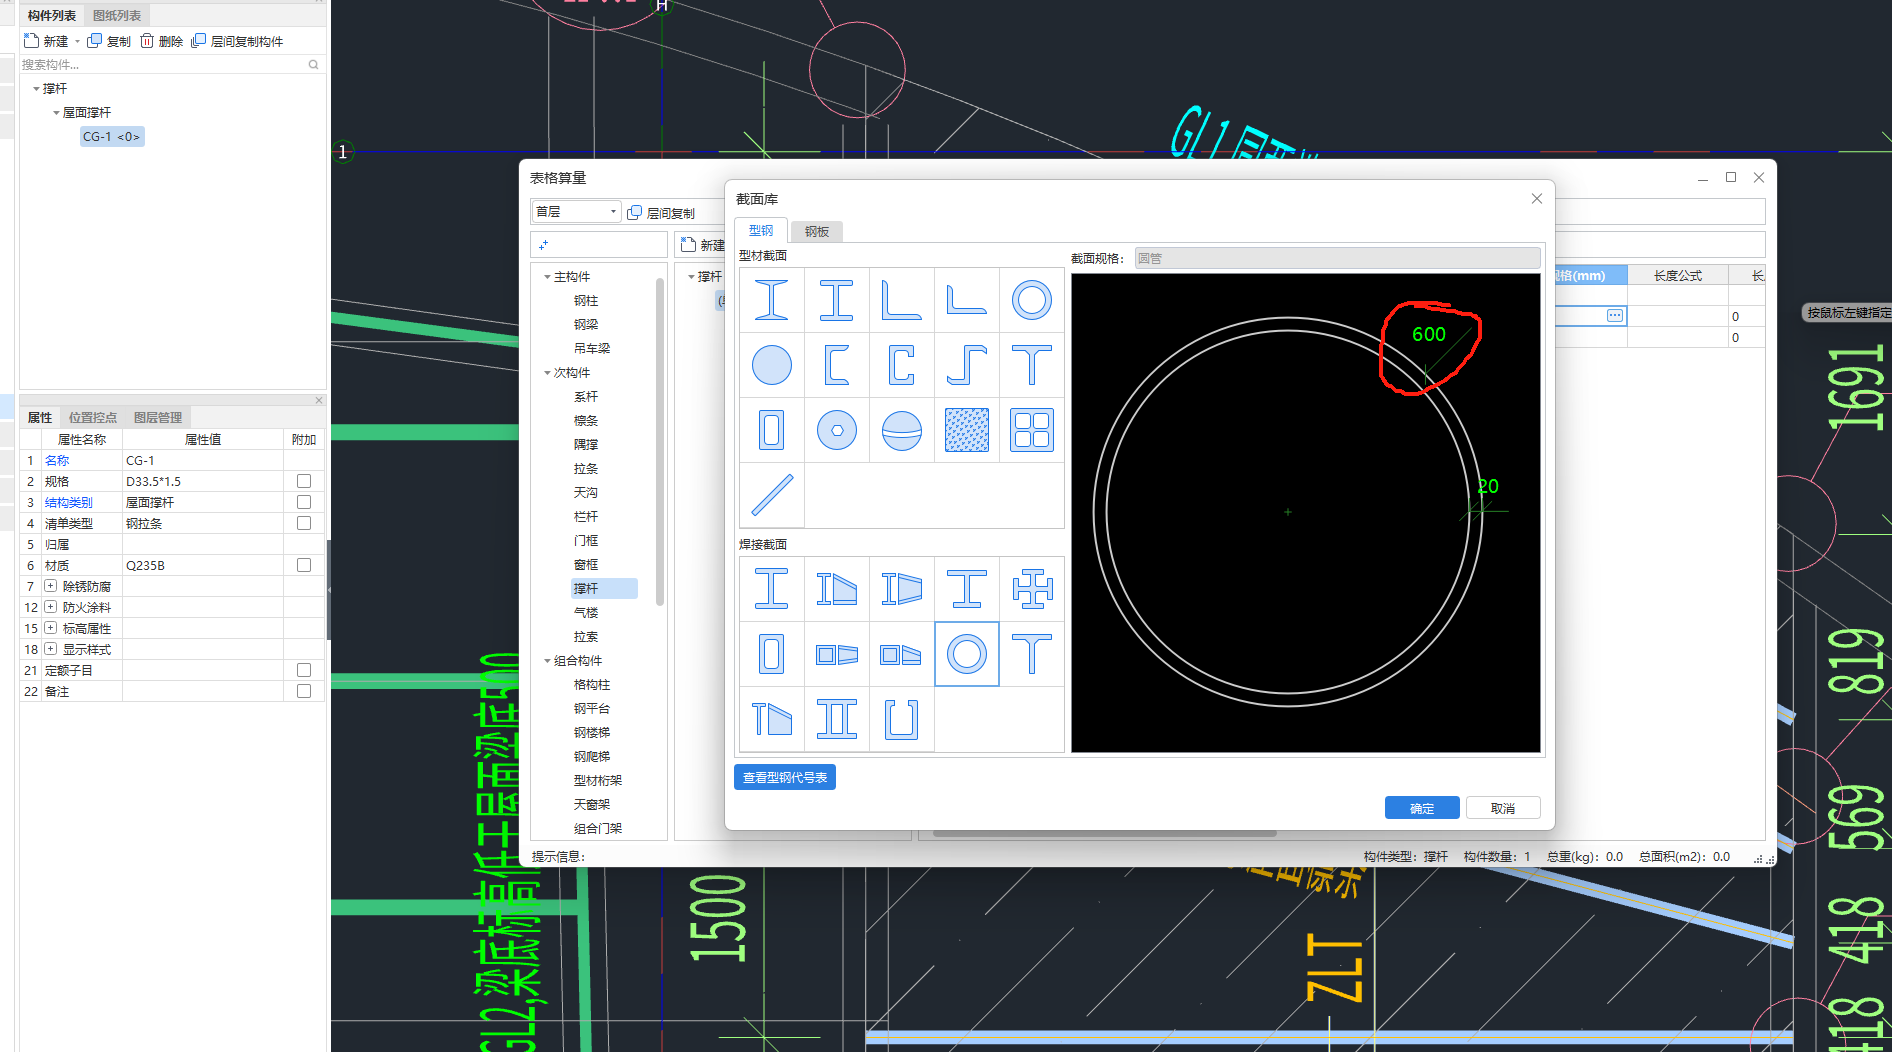Image resolution: width=1892 pixels, height=1052 pixels.
Task: Select the welded round pipe in the 焊接截面 group
Action: coord(967,654)
